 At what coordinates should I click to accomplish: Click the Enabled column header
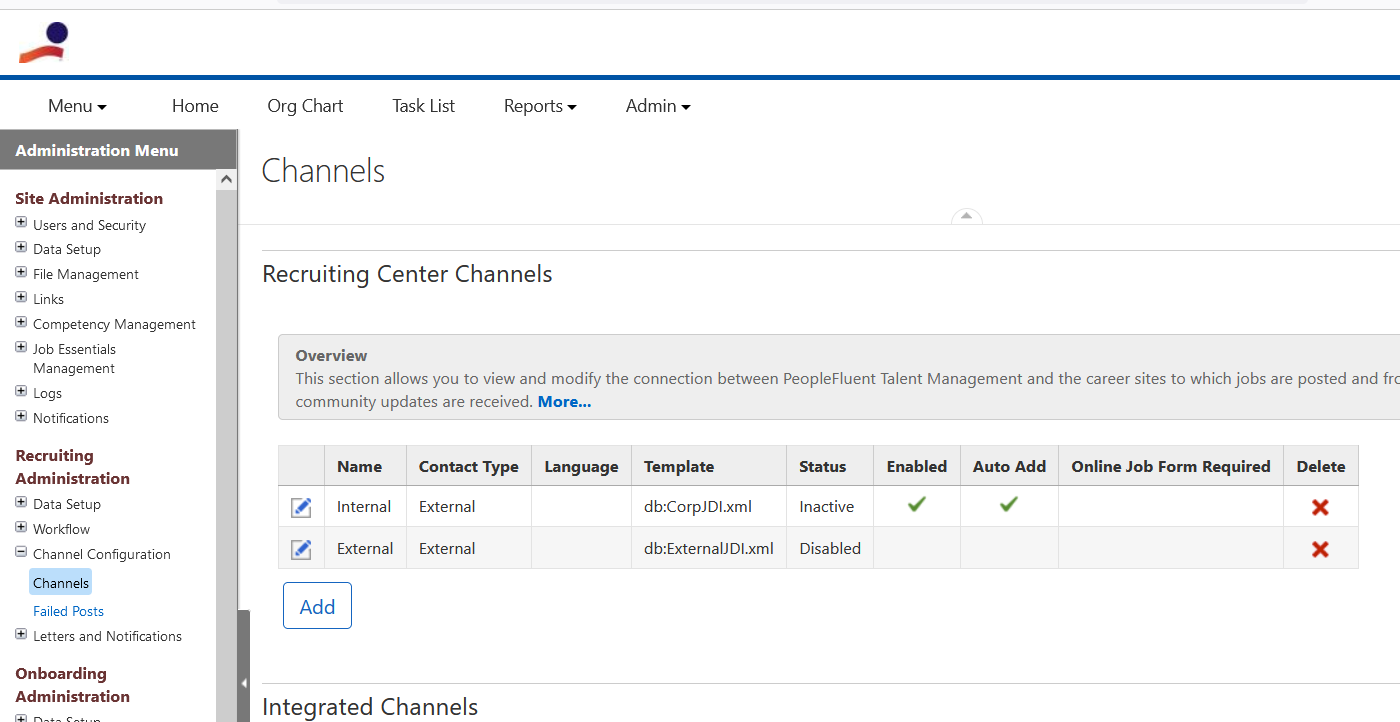point(917,466)
